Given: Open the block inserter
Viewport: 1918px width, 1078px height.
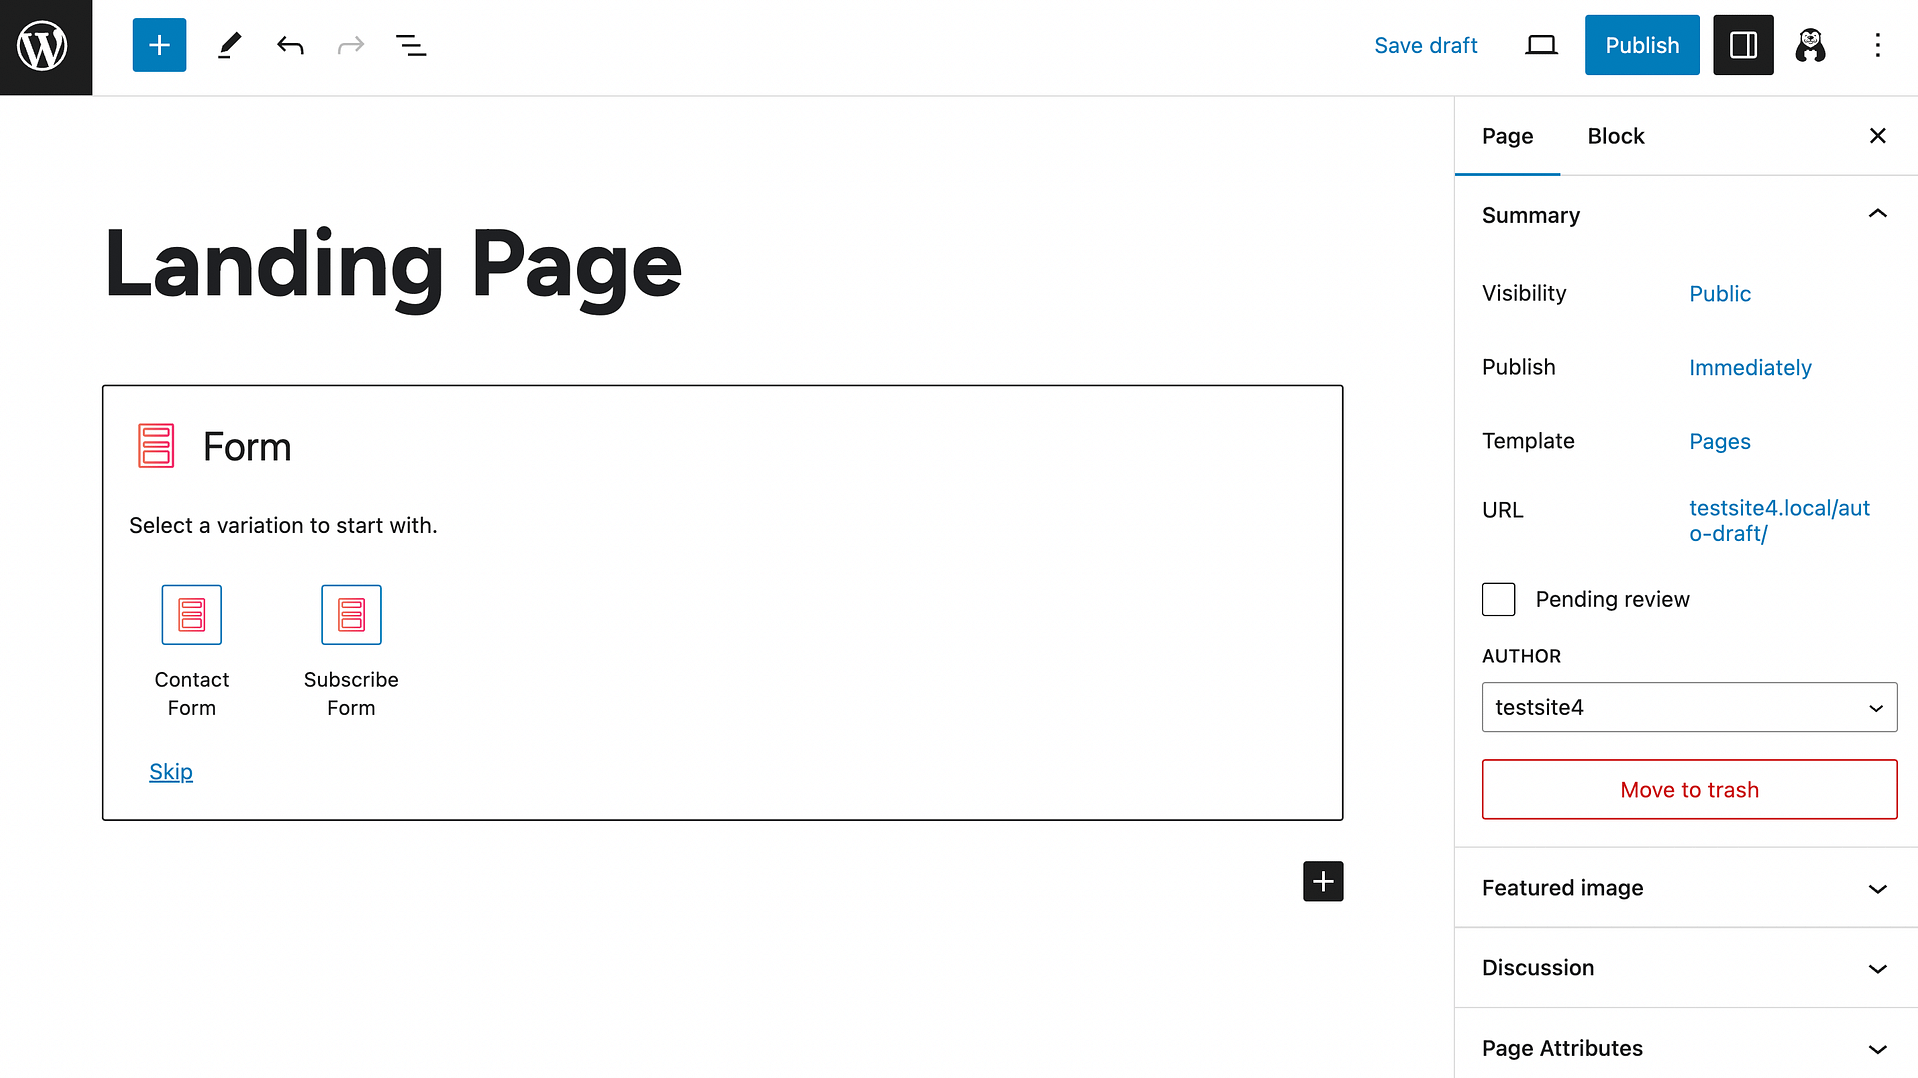Looking at the screenshot, I should pos(159,45).
